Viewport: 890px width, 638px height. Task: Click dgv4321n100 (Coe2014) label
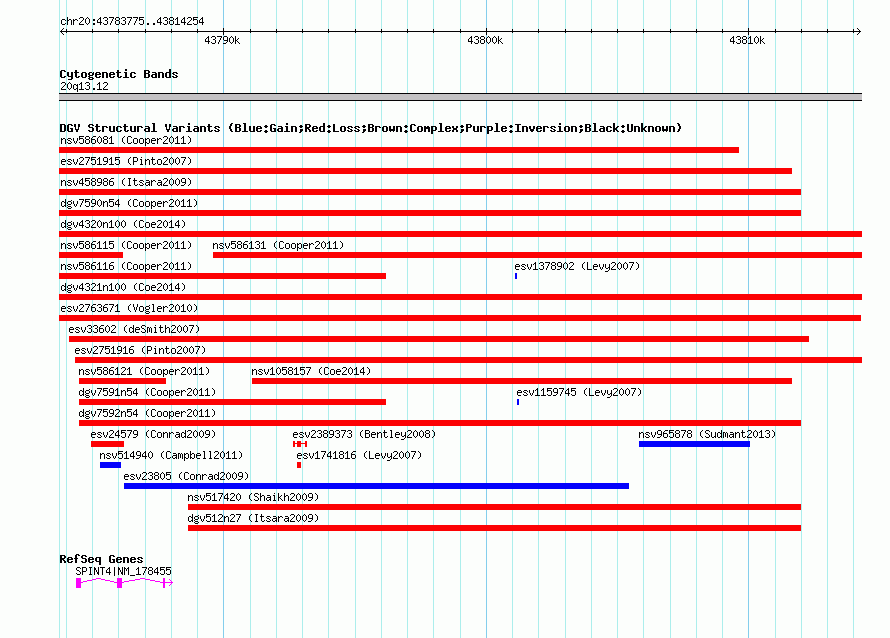(x=123, y=287)
